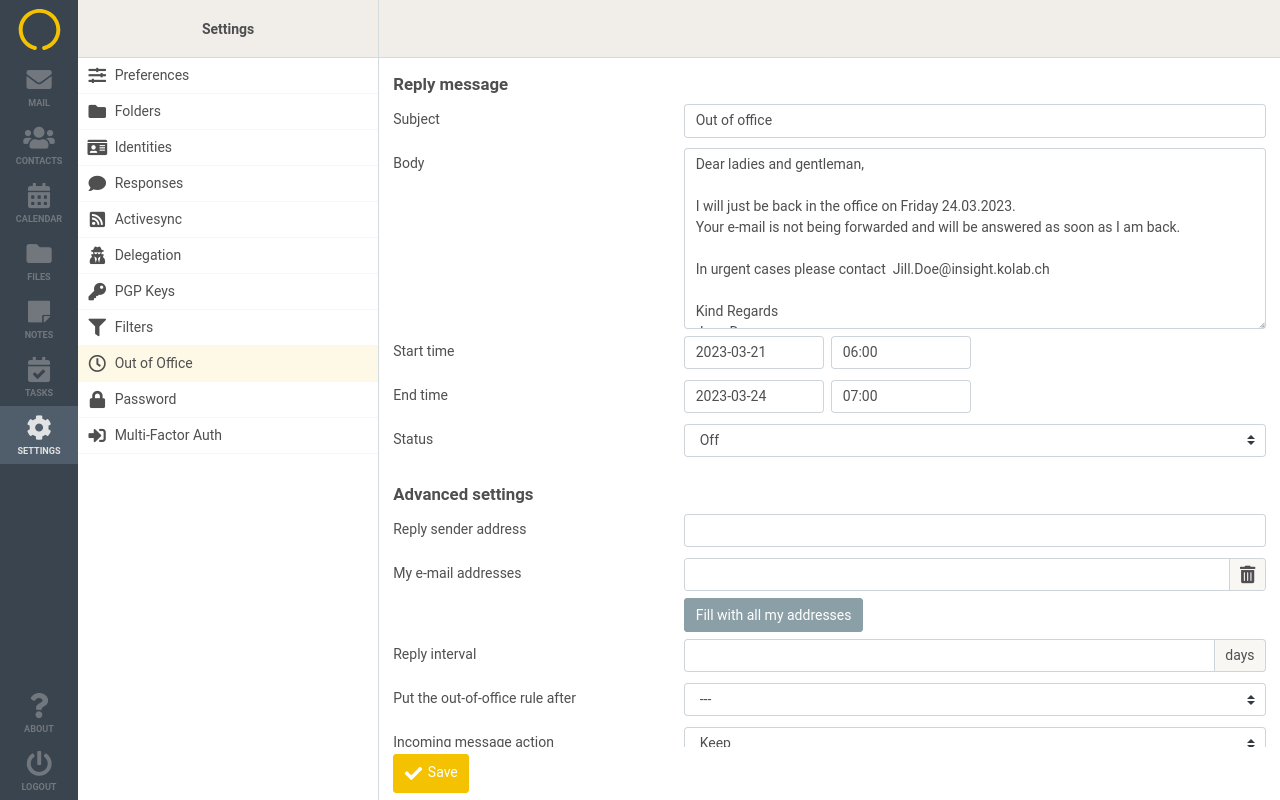Click the Reply interval label

coord(435,654)
